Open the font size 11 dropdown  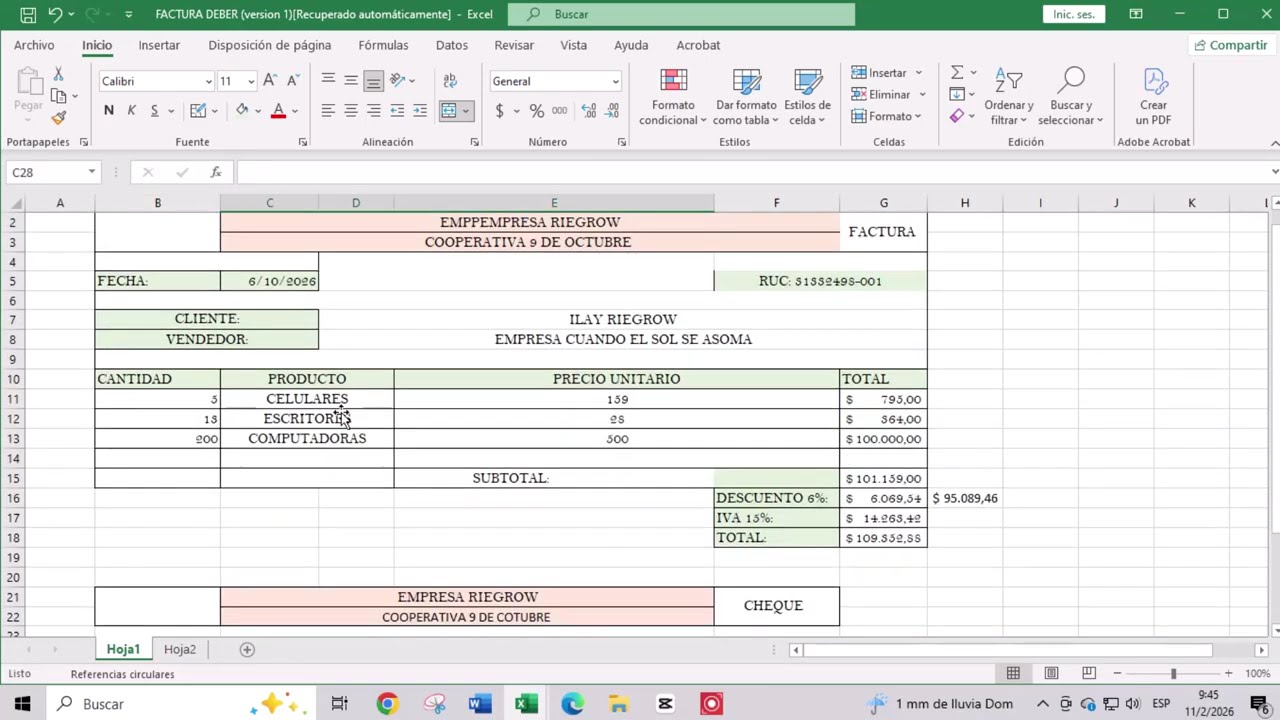click(x=250, y=82)
